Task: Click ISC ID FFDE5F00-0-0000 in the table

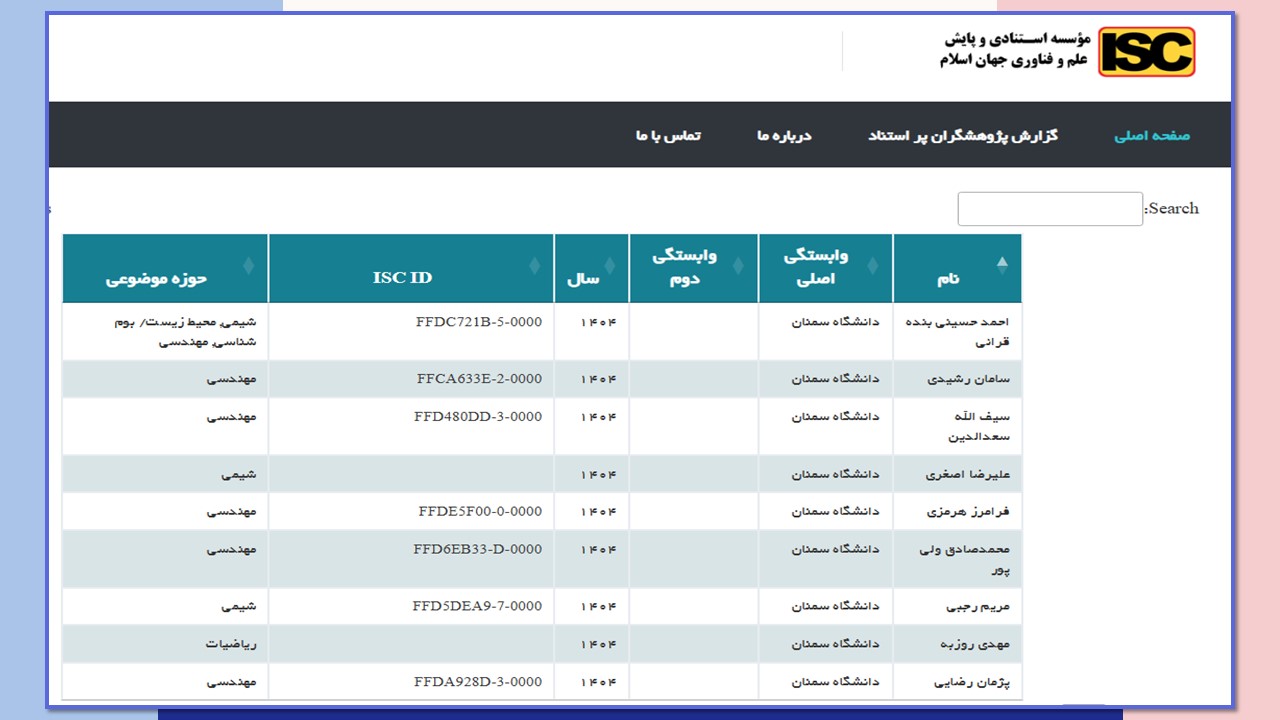Action: point(480,512)
